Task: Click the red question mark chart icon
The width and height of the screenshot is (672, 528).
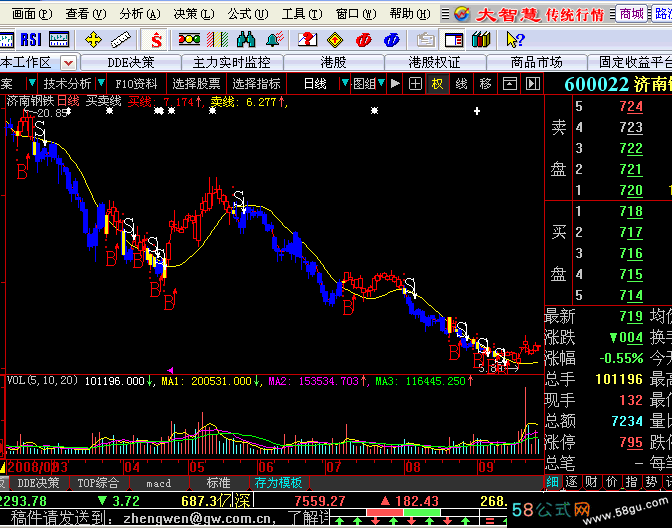Action: [308, 40]
